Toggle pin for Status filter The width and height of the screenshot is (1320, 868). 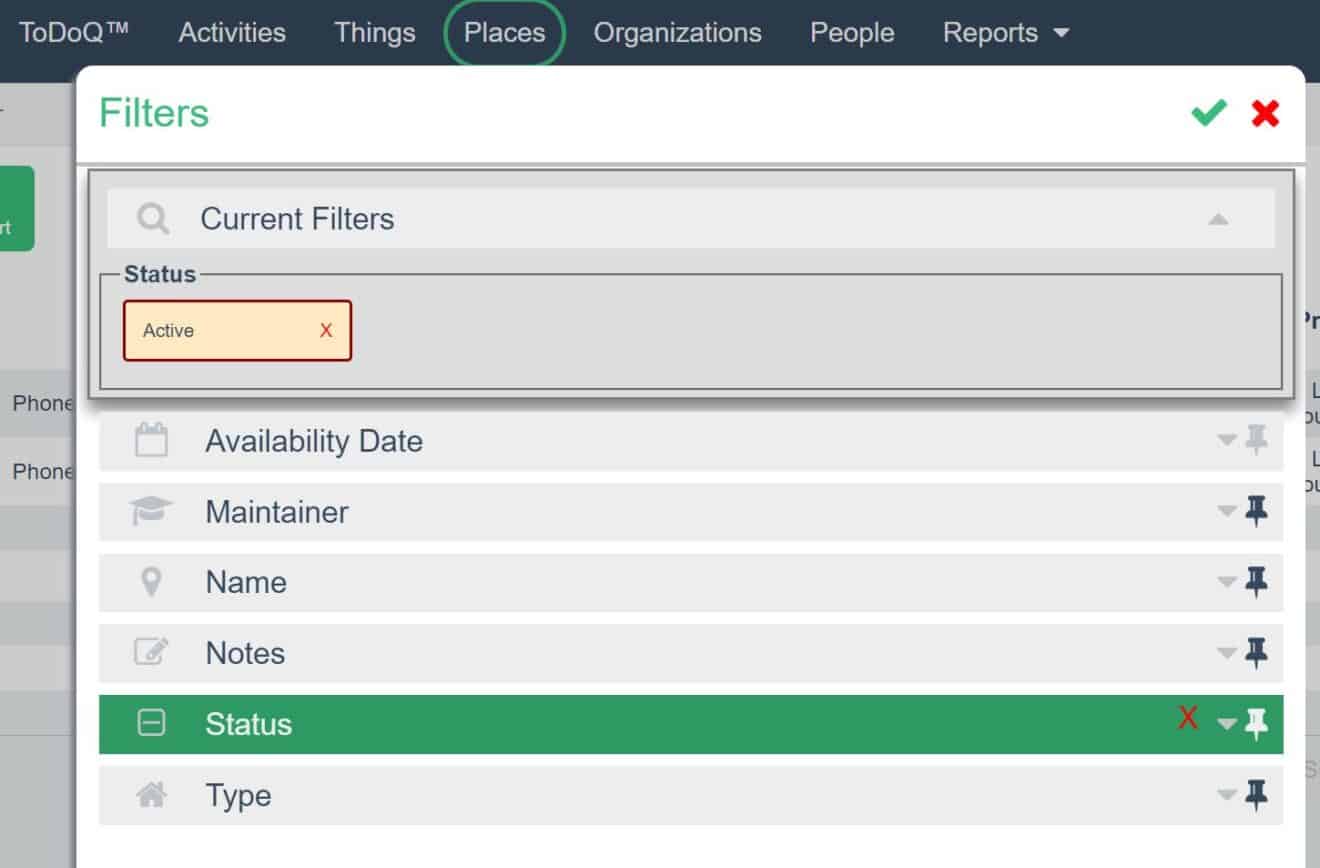[1257, 724]
